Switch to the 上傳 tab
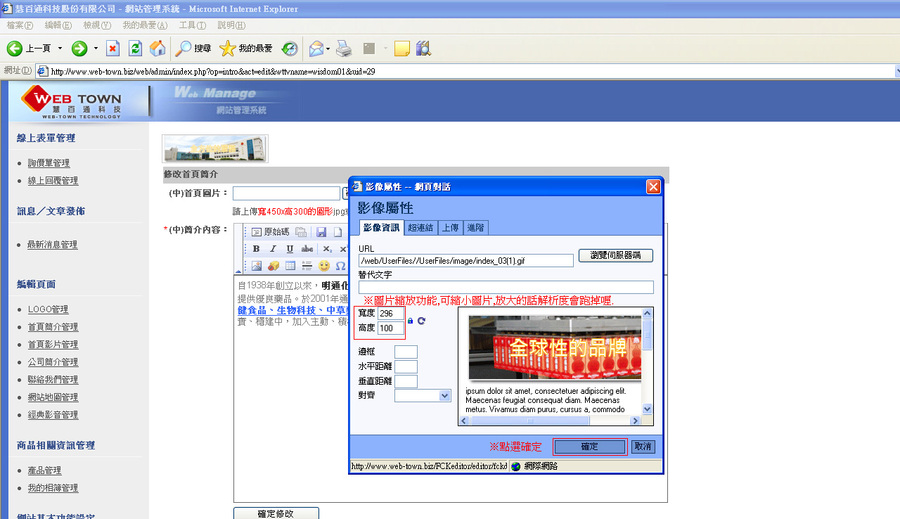 click(x=450, y=228)
